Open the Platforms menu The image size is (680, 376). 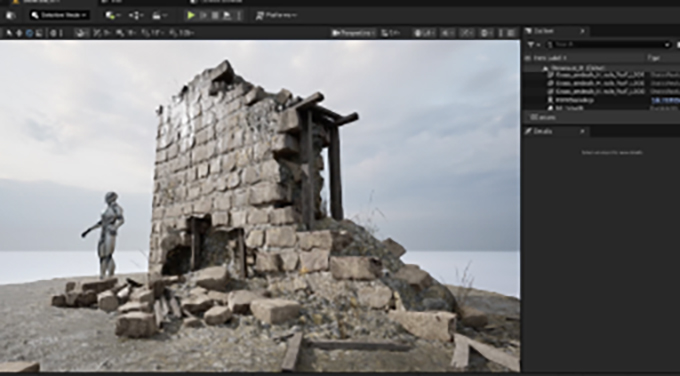coord(276,15)
